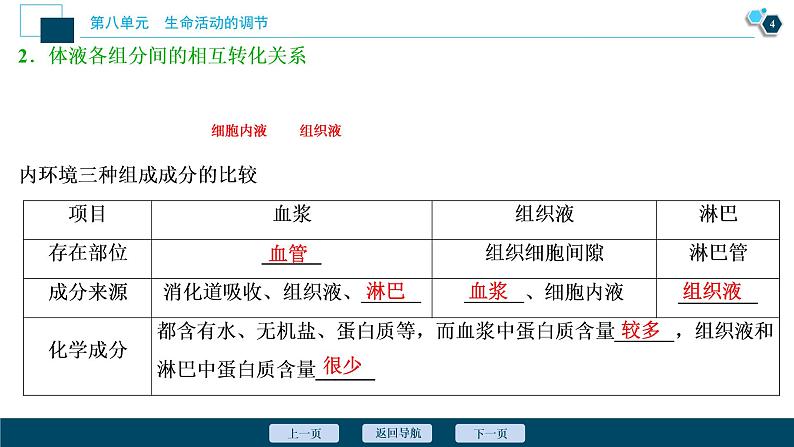Click the red label 组织液 above the table
Viewport: 794px width, 447px height.
point(320,131)
